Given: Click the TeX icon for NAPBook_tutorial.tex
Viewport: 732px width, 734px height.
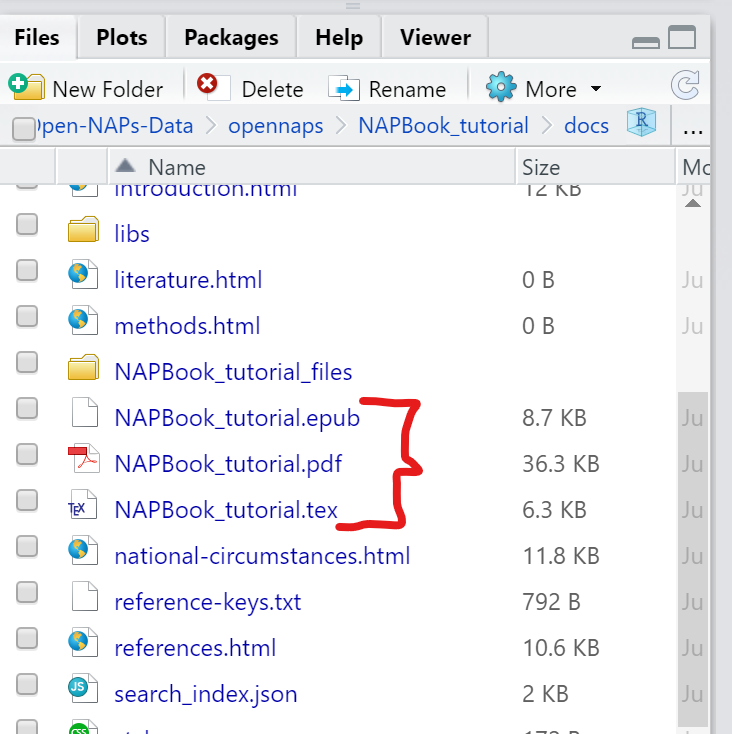Looking at the screenshot, I should [83, 508].
